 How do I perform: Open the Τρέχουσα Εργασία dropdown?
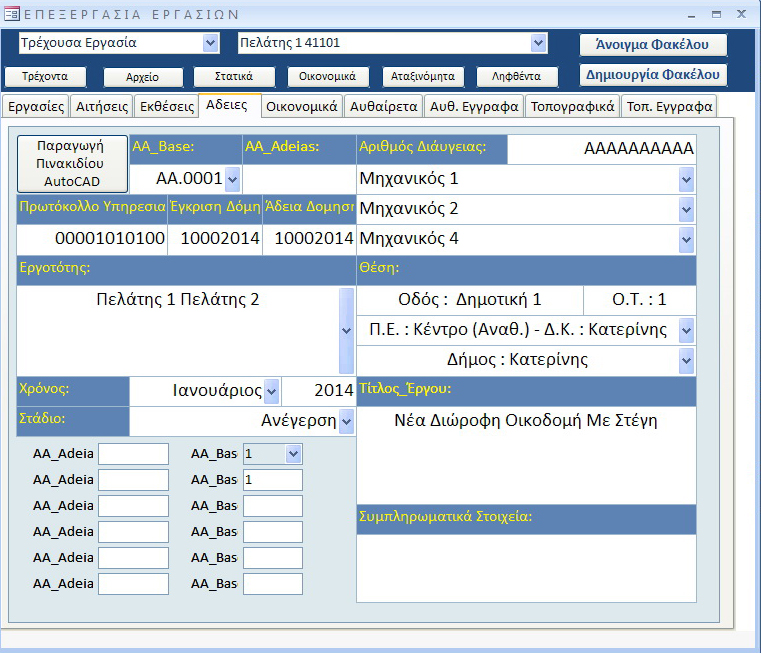point(210,43)
